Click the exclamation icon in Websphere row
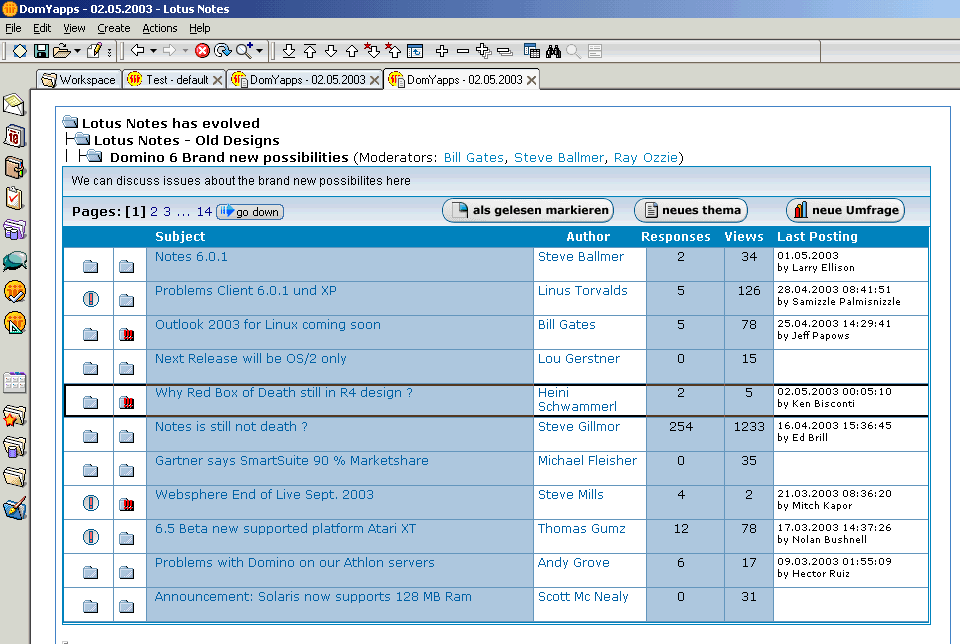 91,503
